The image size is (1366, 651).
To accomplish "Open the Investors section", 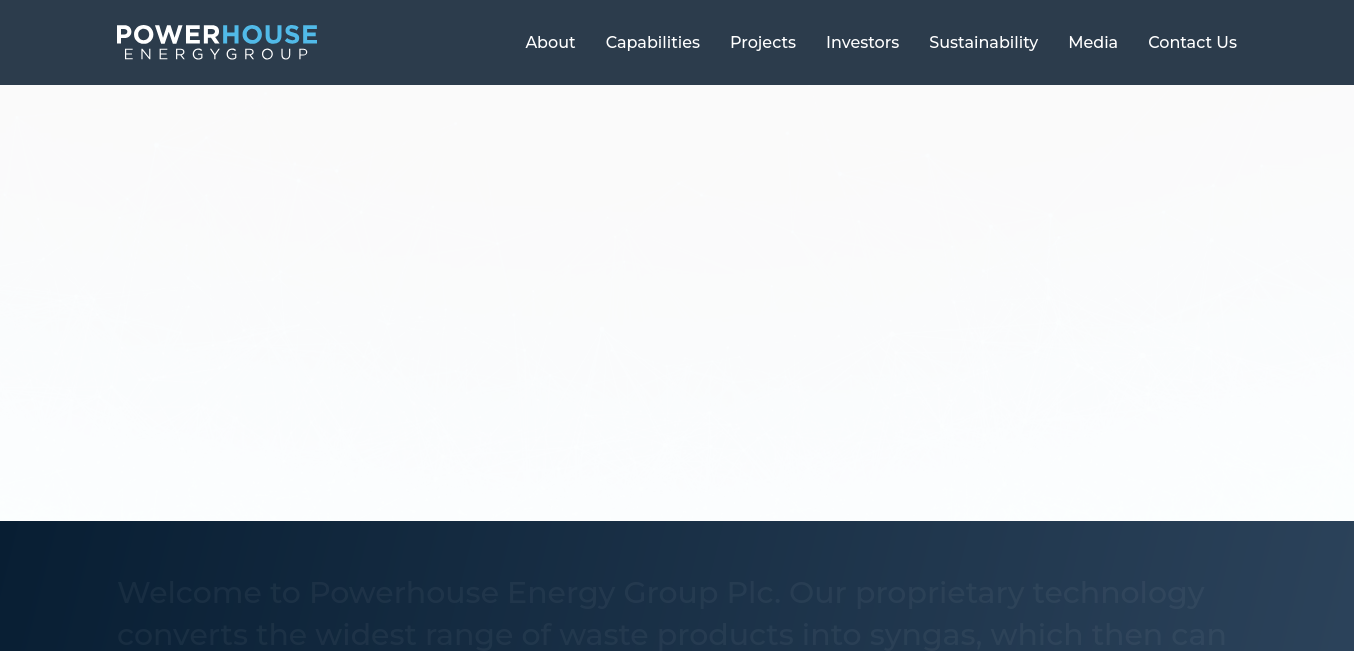I will 862,42.
